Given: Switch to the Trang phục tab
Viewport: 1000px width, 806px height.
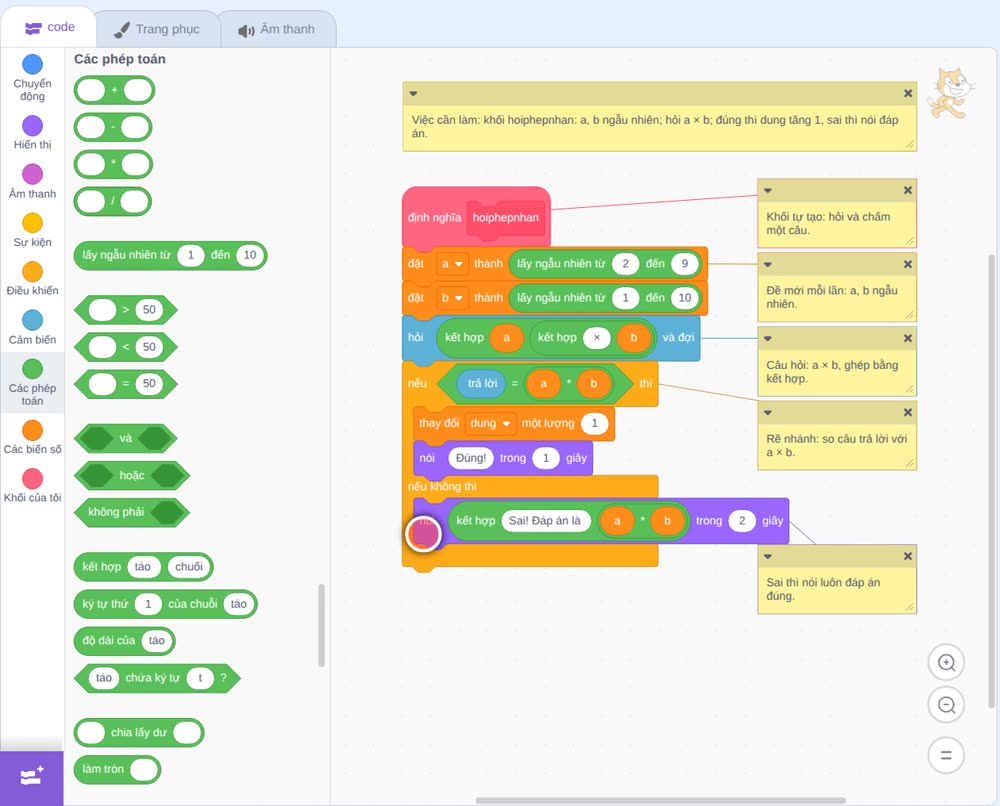Looking at the screenshot, I should pos(158,29).
